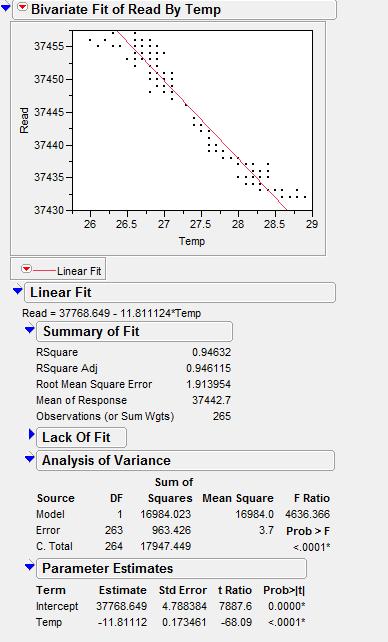This screenshot has width=388, height=642.
Task: Click the Mean Square column header
Action: (238, 498)
